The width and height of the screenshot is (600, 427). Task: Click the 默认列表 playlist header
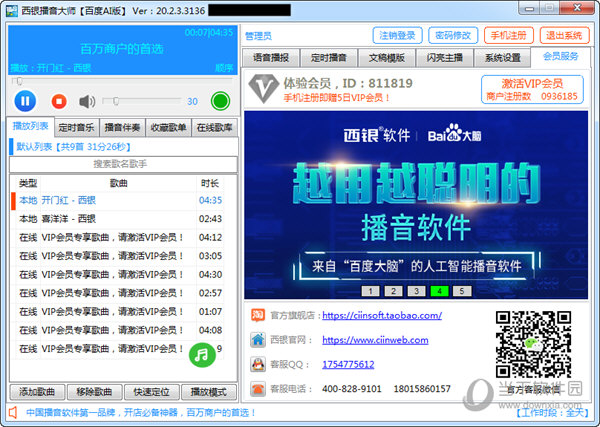coord(123,147)
